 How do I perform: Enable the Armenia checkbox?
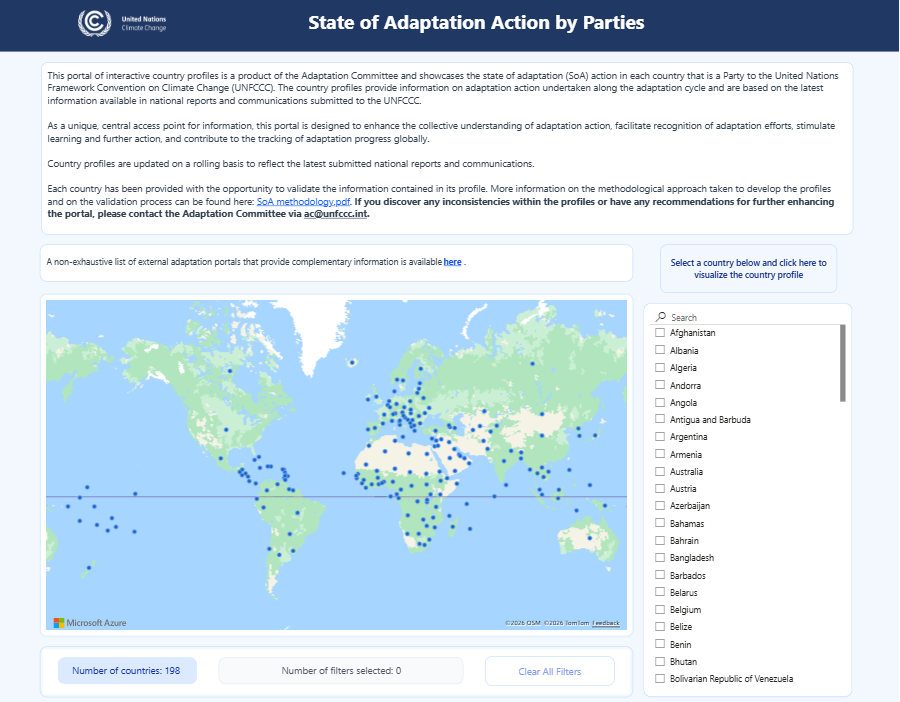click(660, 454)
